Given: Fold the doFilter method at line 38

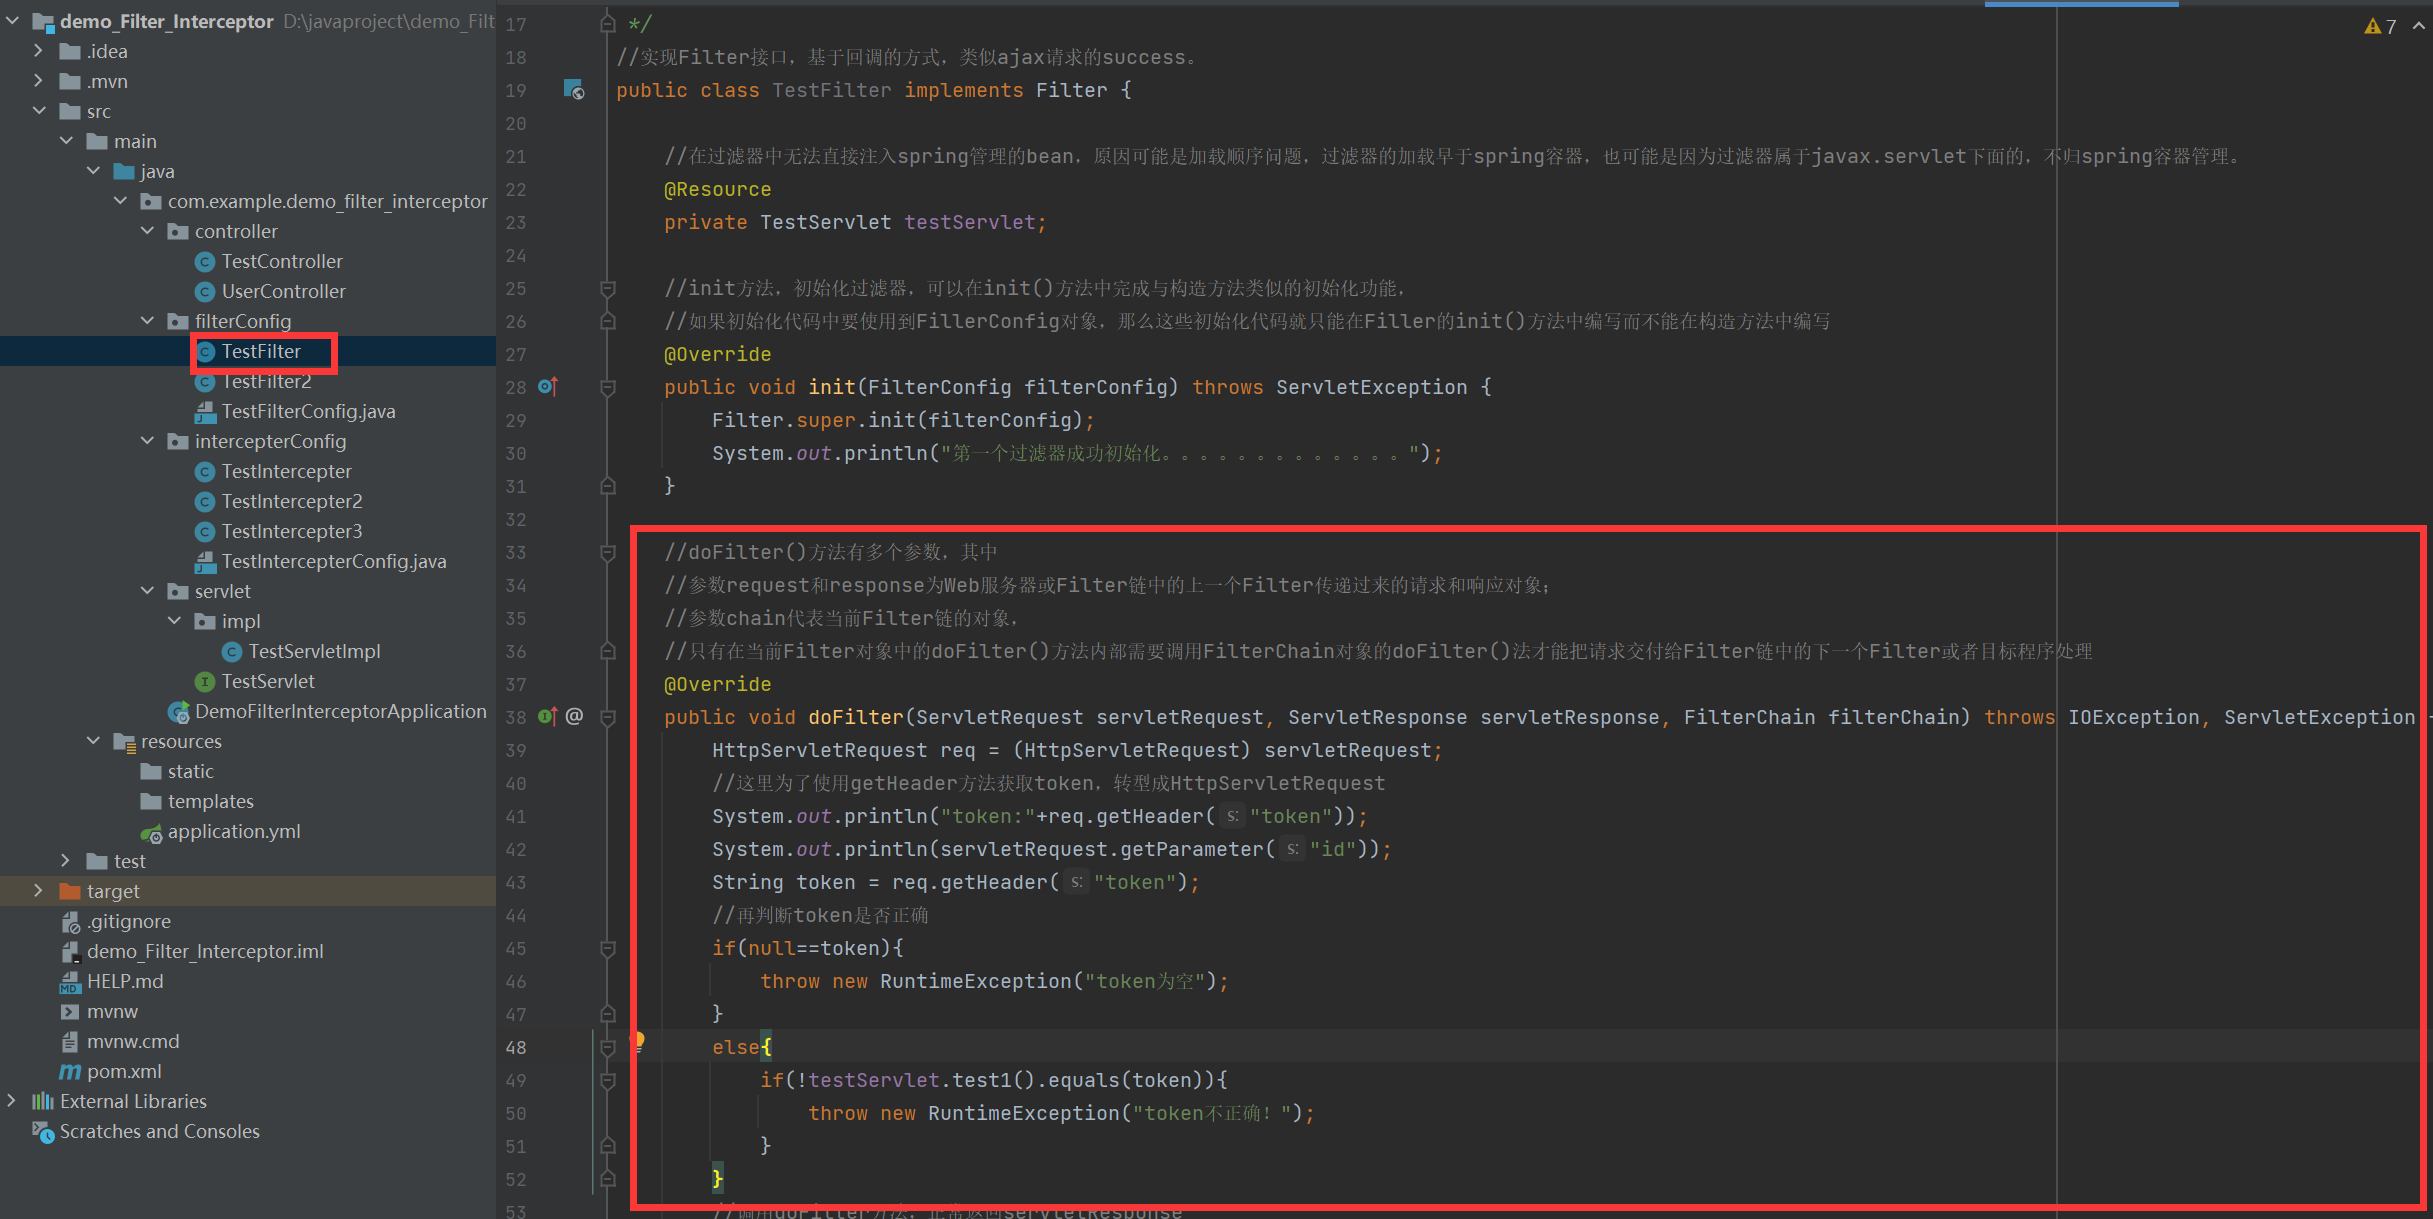Looking at the screenshot, I should click(x=607, y=717).
